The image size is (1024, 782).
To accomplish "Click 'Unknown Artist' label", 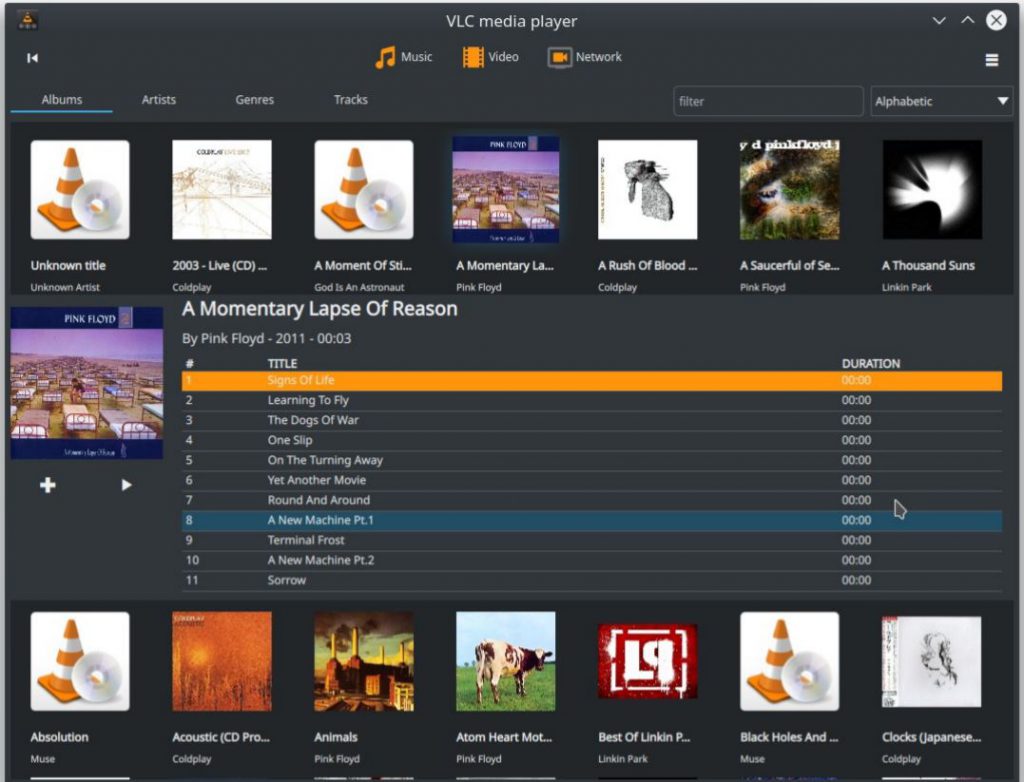I will click(x=65, y=287).
